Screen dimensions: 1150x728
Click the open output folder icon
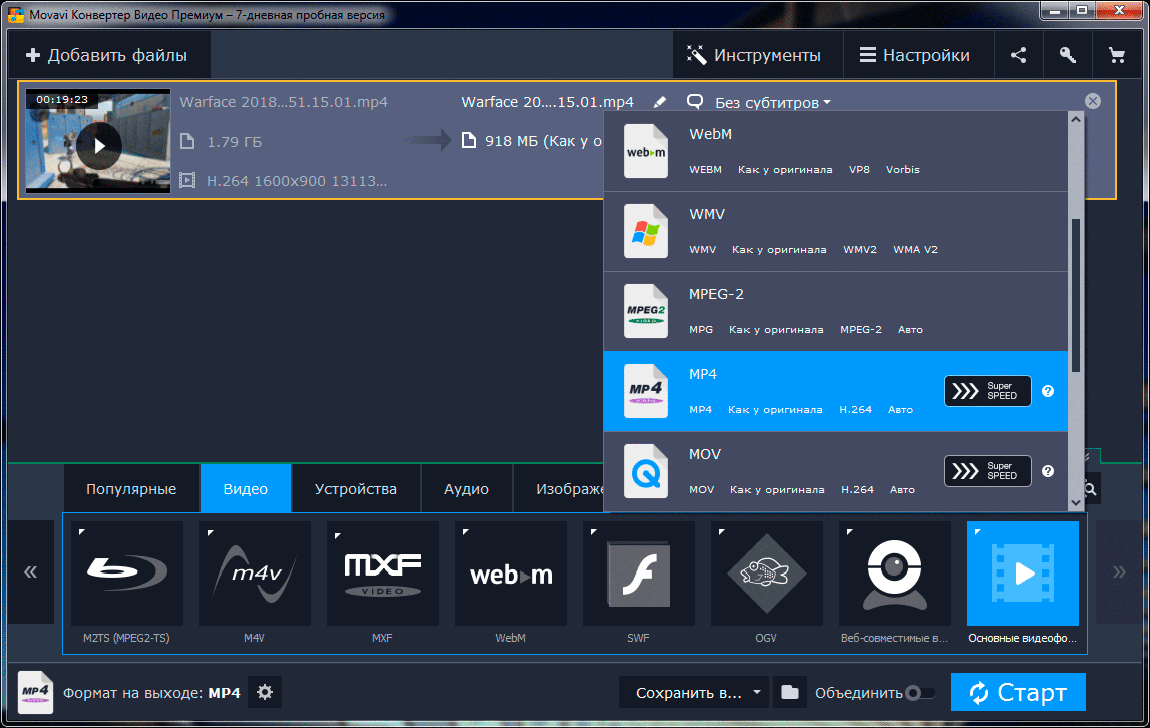click(x=790, y=692)
